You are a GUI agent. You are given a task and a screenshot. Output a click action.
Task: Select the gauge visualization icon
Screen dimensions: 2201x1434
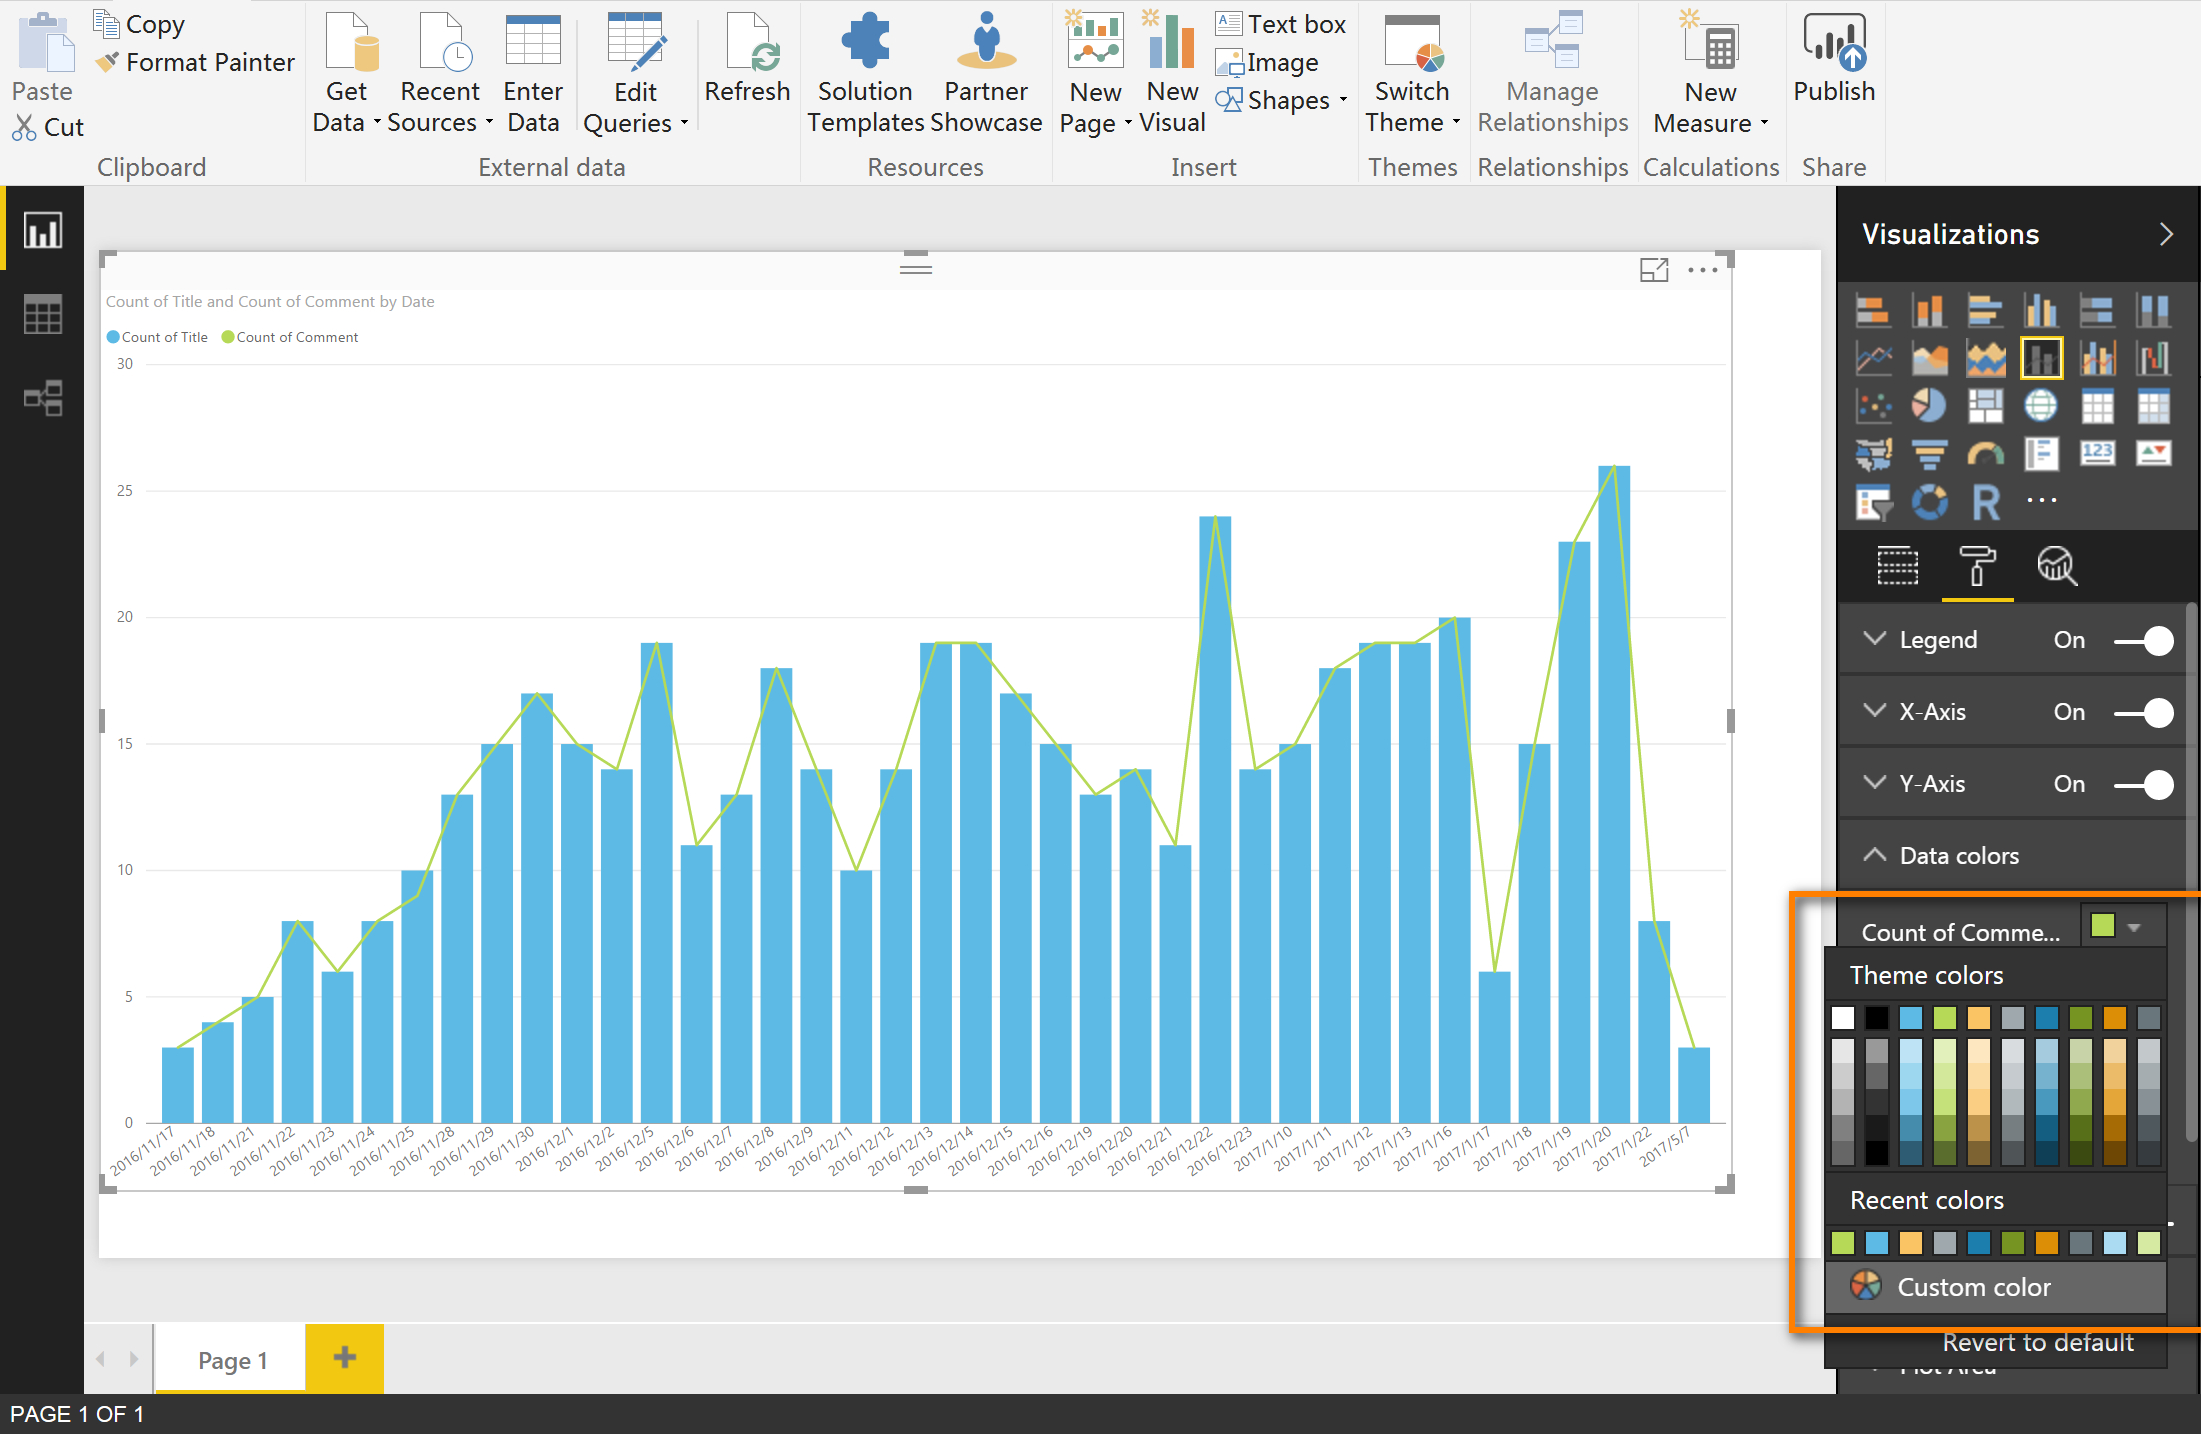coord(1985,453)
